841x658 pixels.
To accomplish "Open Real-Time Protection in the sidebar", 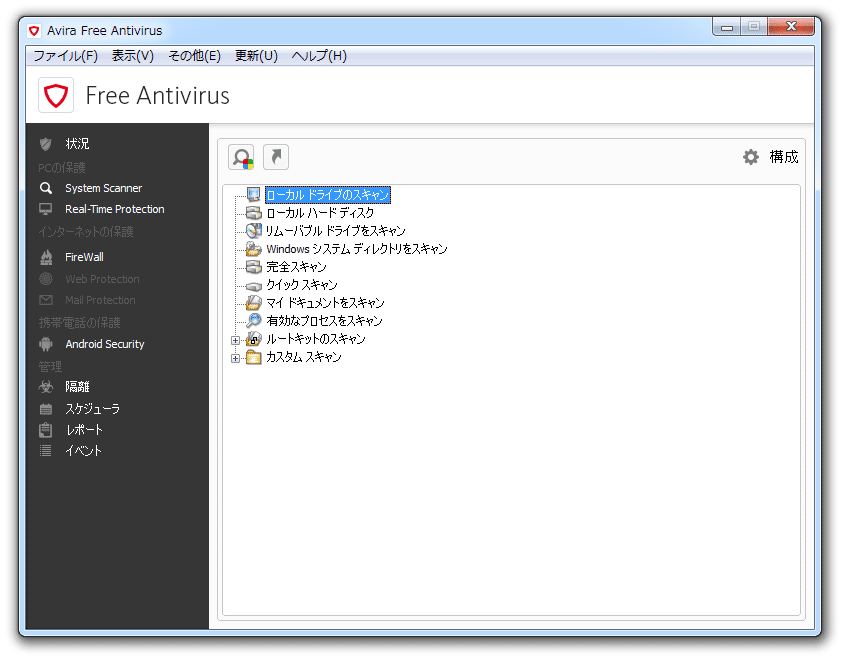I will pyautogui.click(x=115, y=209).
